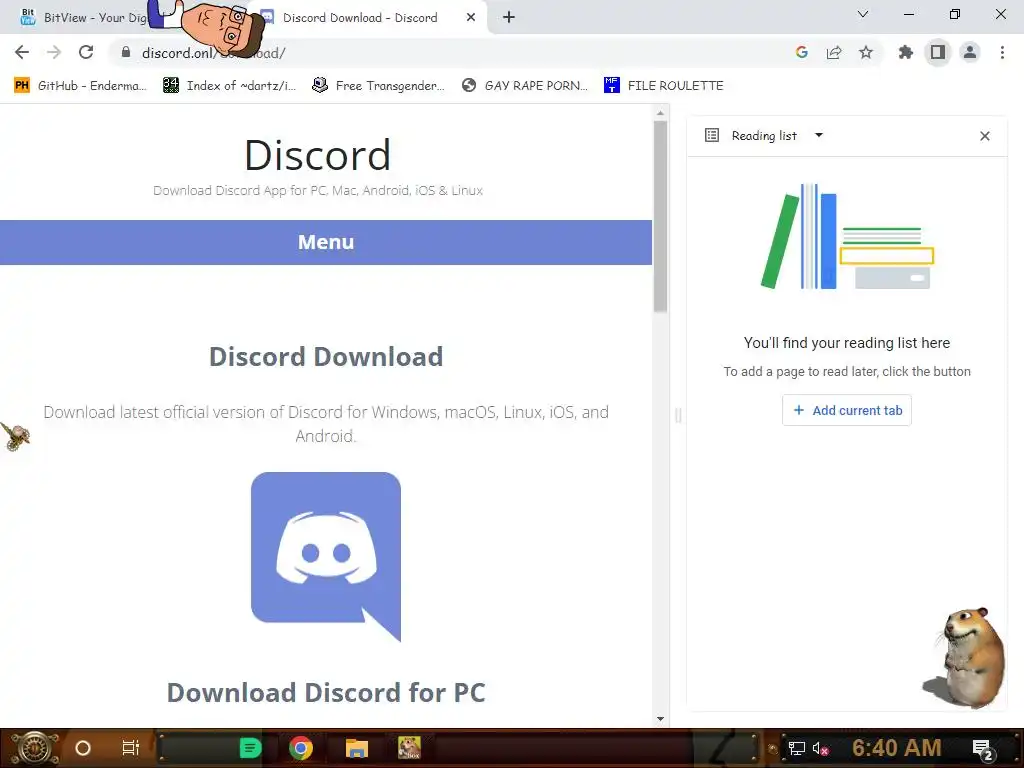Click the page scrollbar thumb

pyautogui.click(x=660, y=216)
